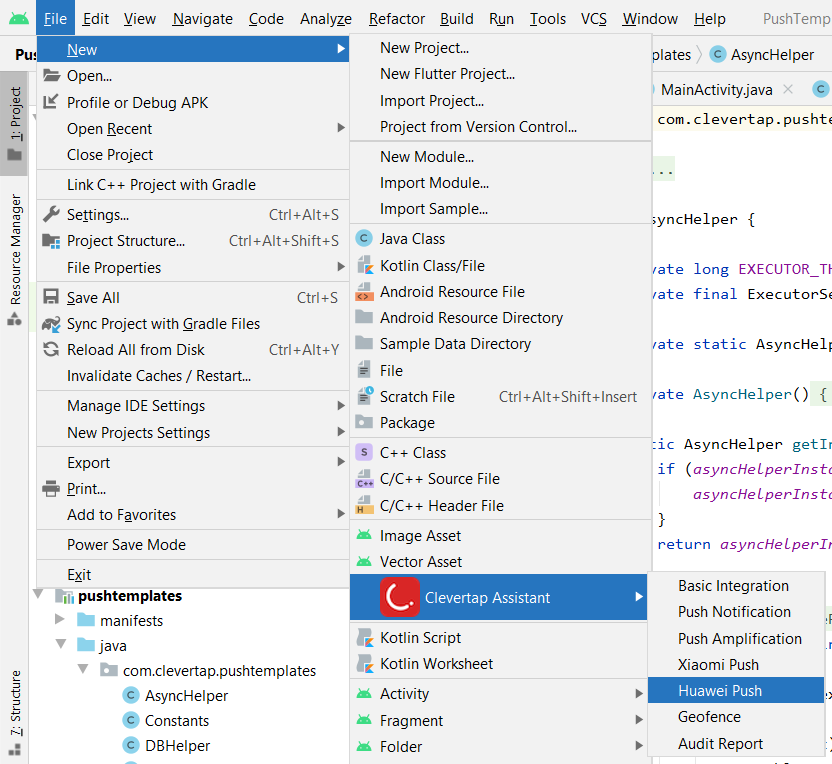
Task: Click the Reload All from Disk icon
Action: [x=51, y=349]
